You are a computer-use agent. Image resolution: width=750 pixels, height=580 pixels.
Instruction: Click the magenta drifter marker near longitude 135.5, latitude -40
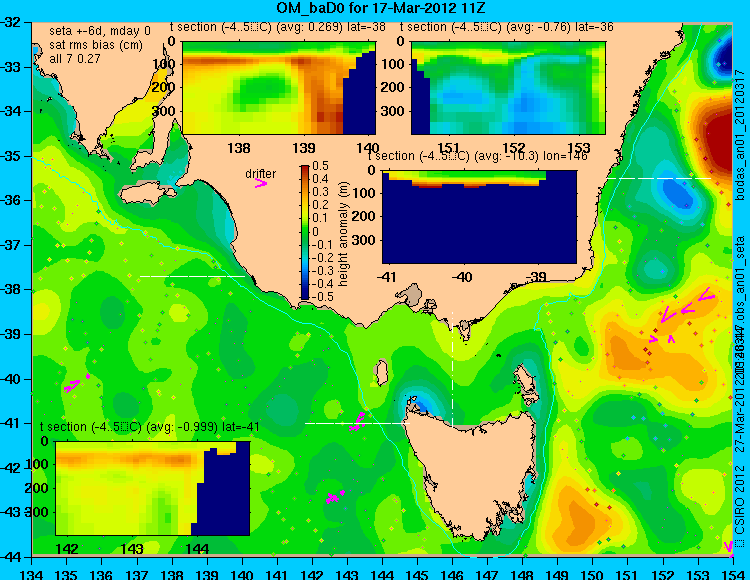pyautogui.click(x=77, y=383)
